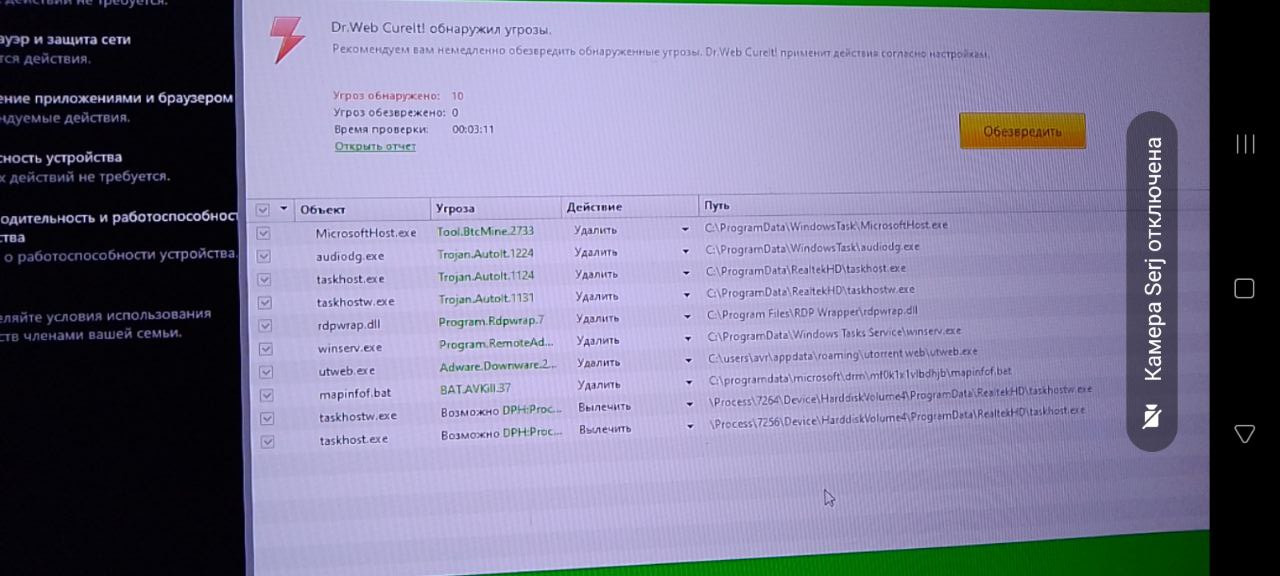1280x576 pixels.
Task: Select the winserv.exe file name
Action: coord(350,348)
